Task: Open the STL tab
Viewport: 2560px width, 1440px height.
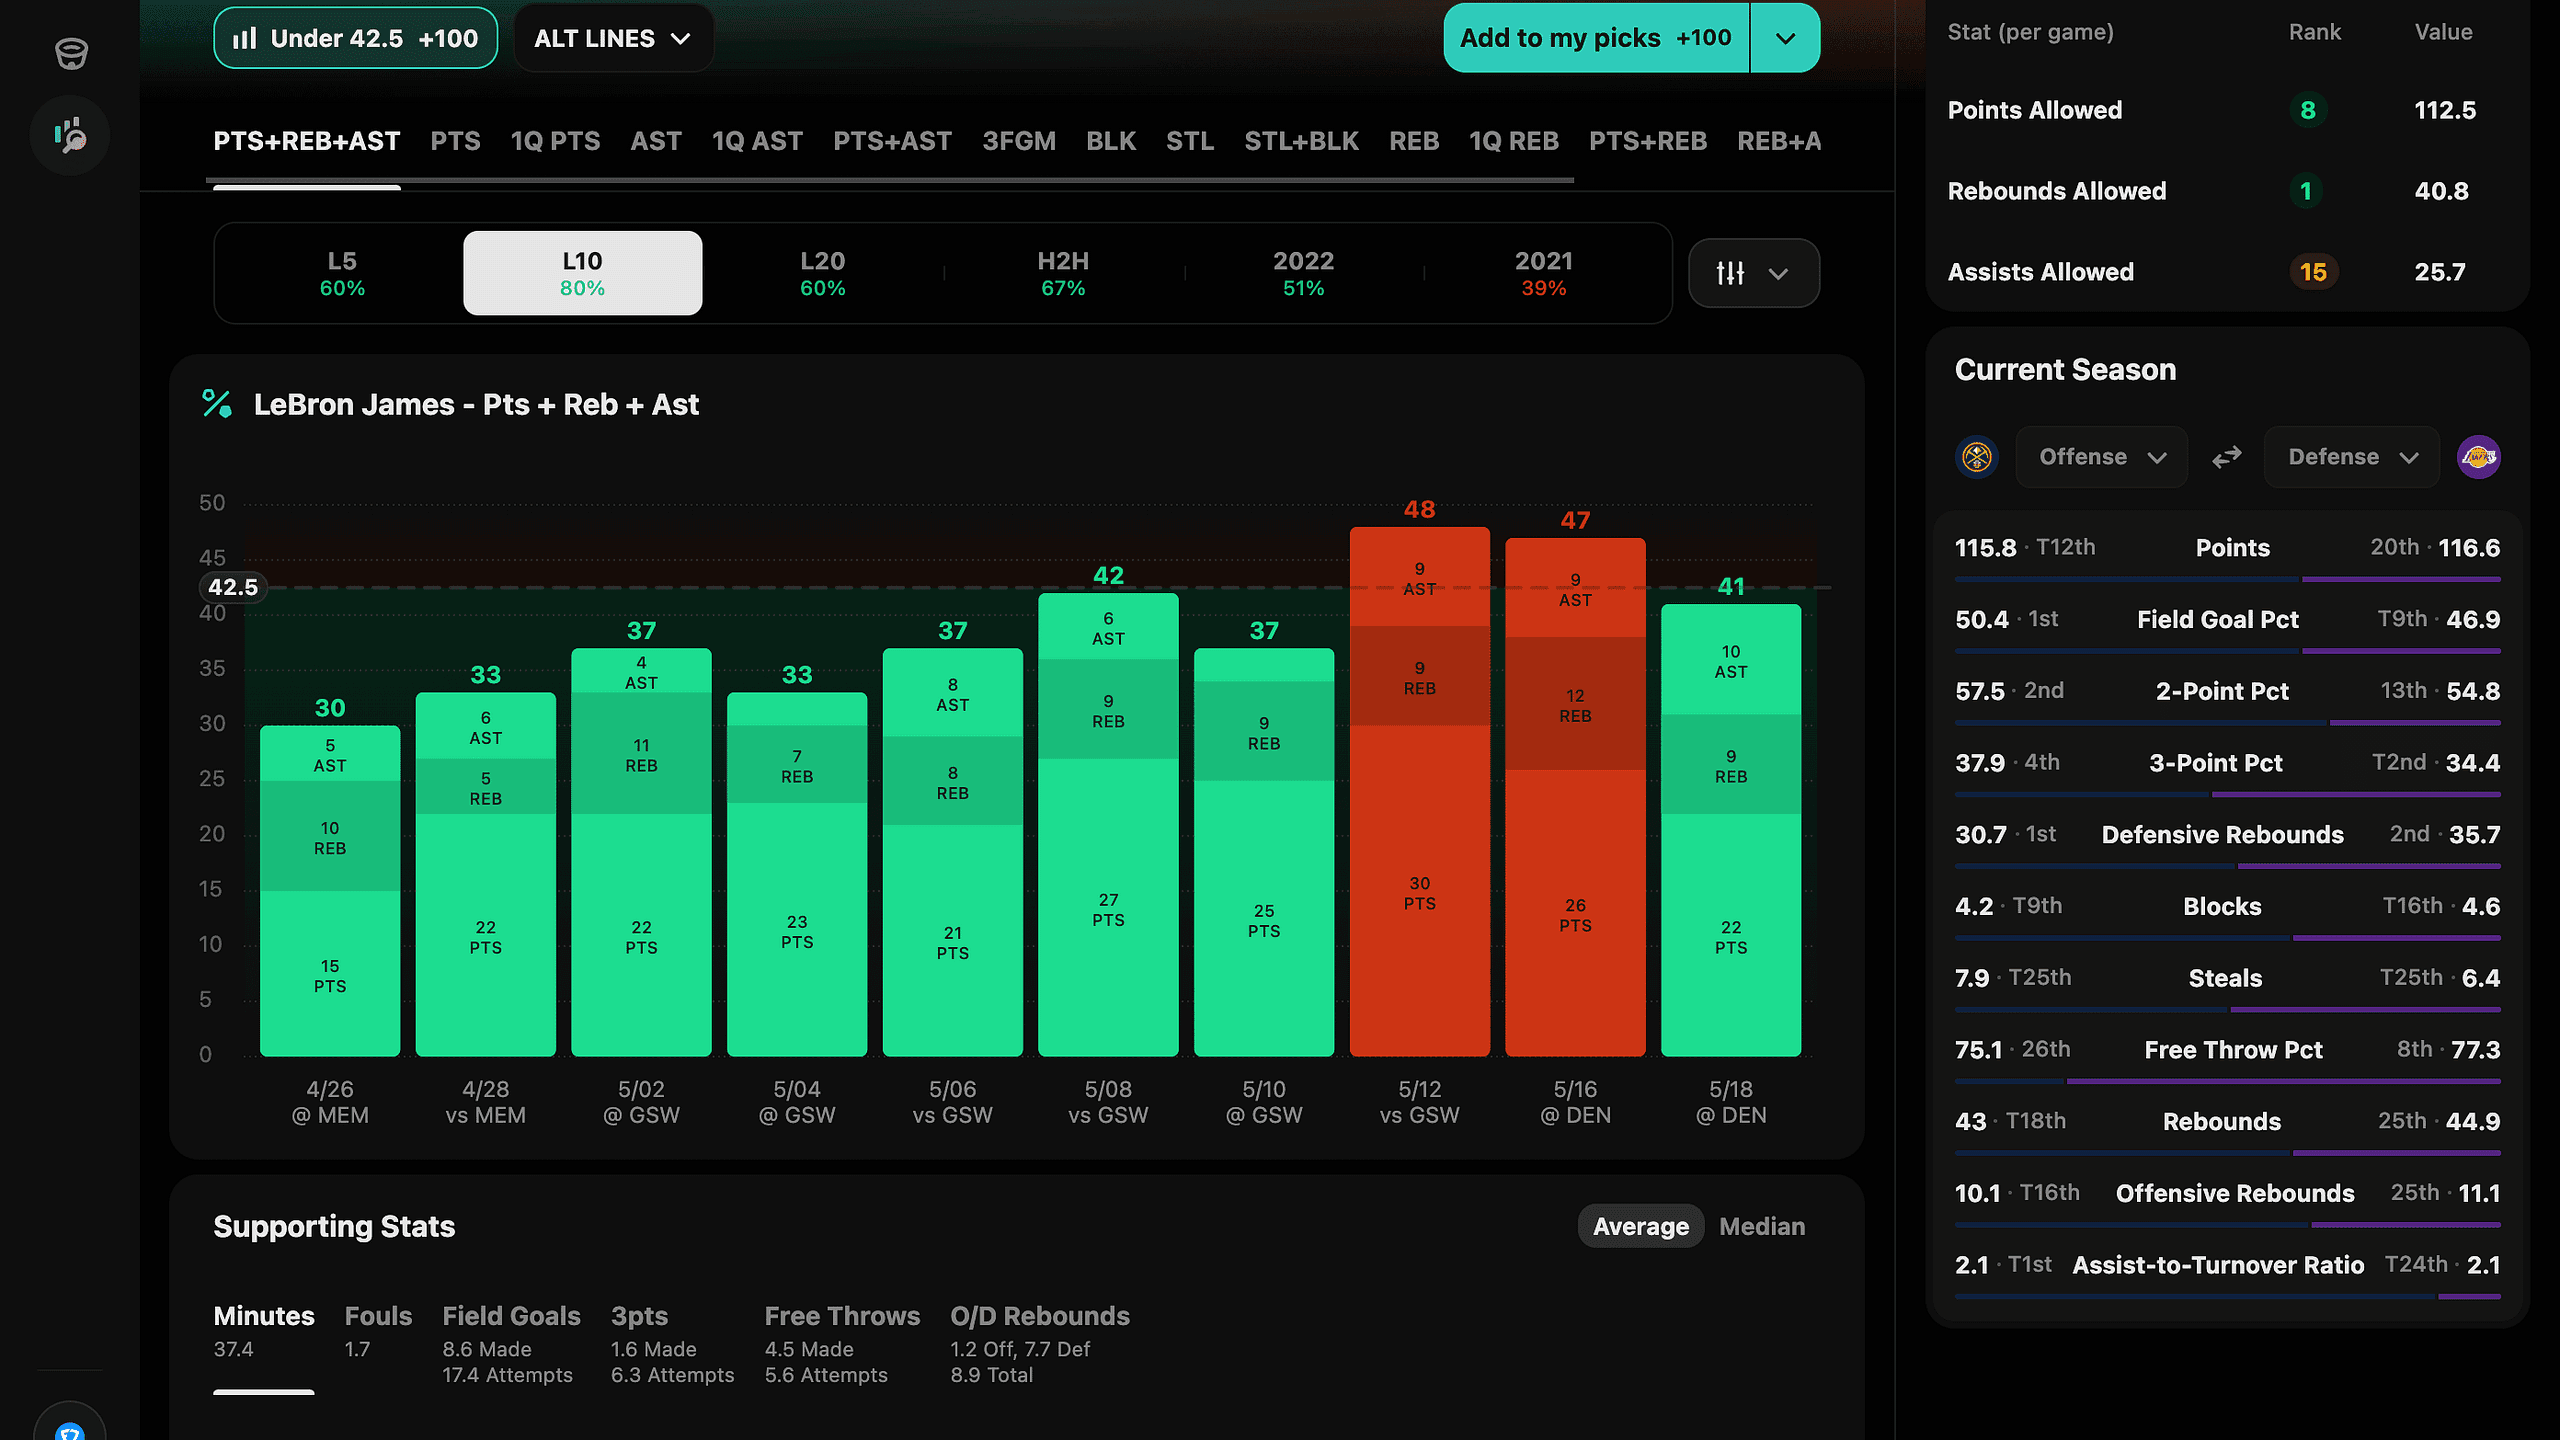Action: click(1190, 141)
